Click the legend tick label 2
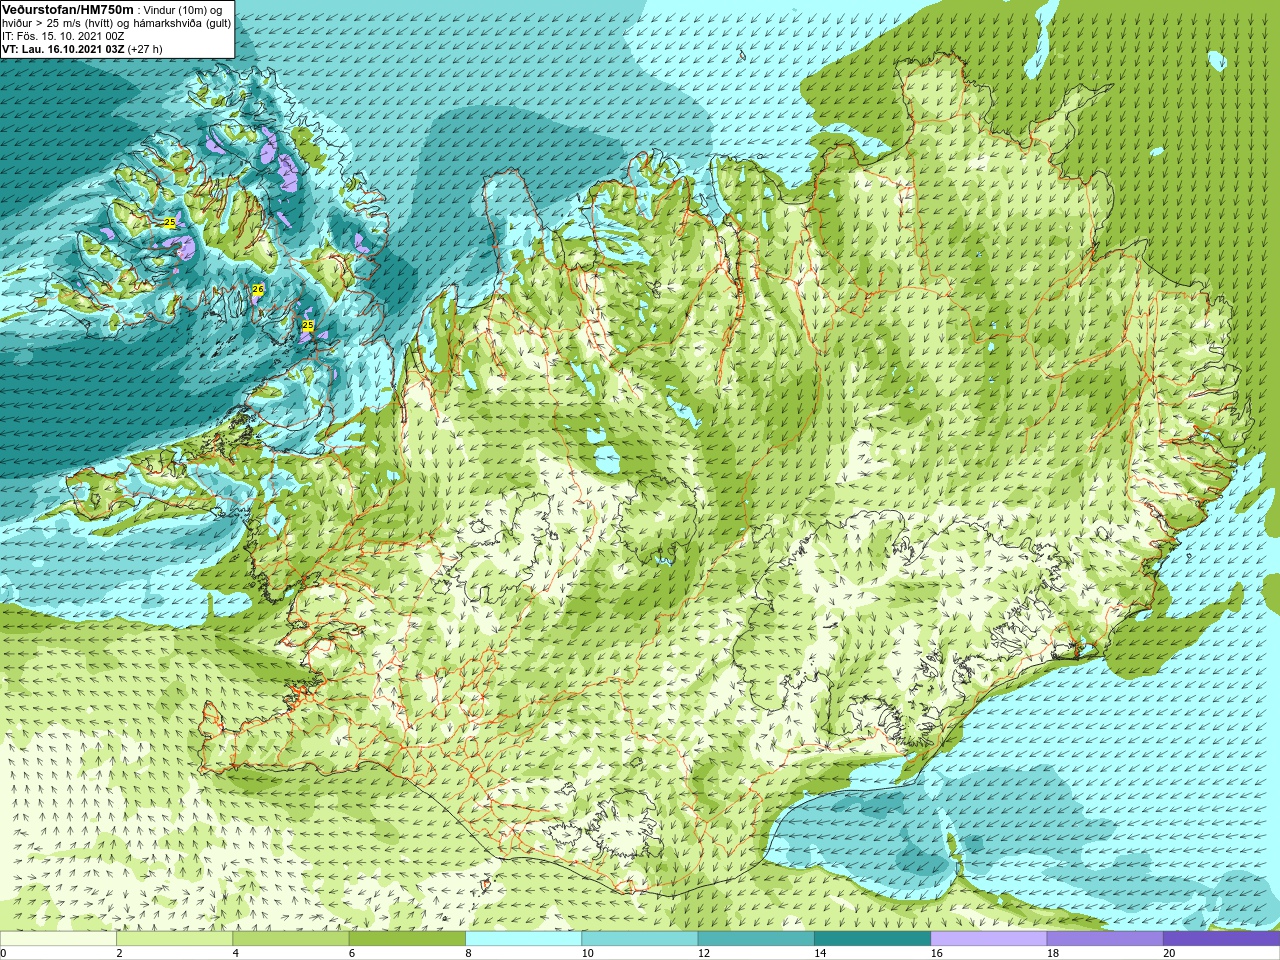 119,953
